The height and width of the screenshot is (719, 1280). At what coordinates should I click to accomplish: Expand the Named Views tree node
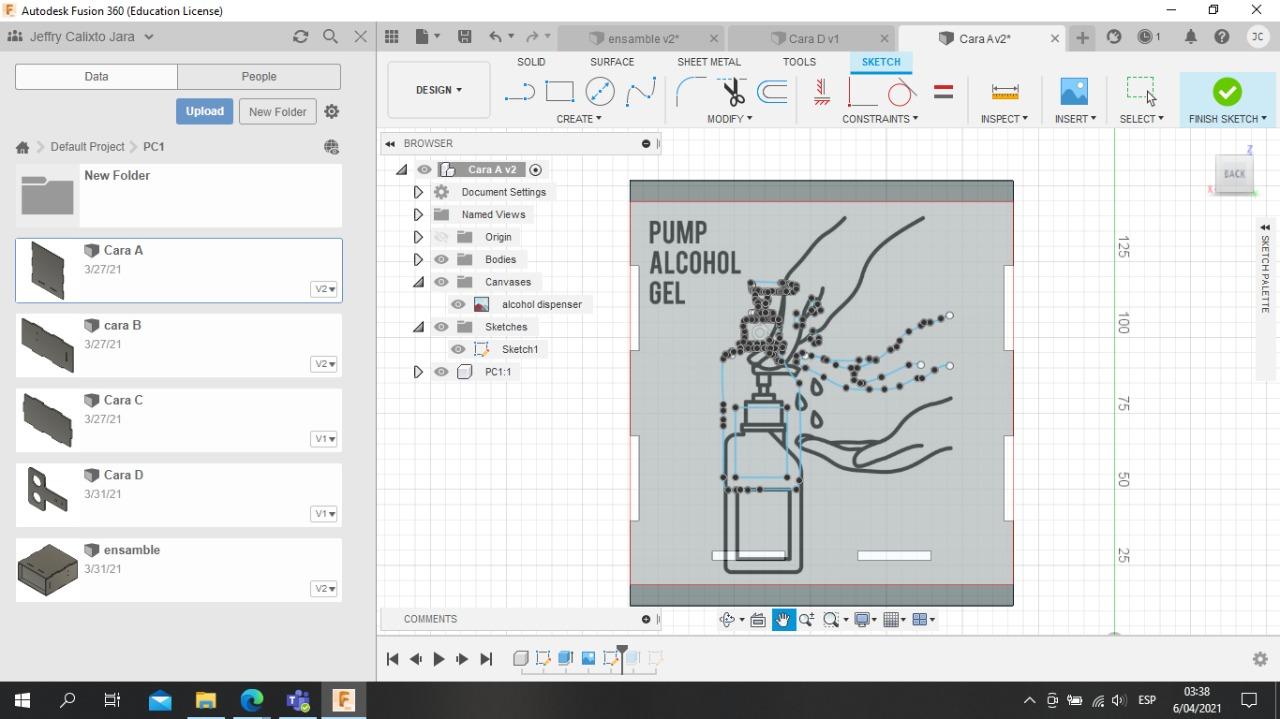tap(418, 215)
